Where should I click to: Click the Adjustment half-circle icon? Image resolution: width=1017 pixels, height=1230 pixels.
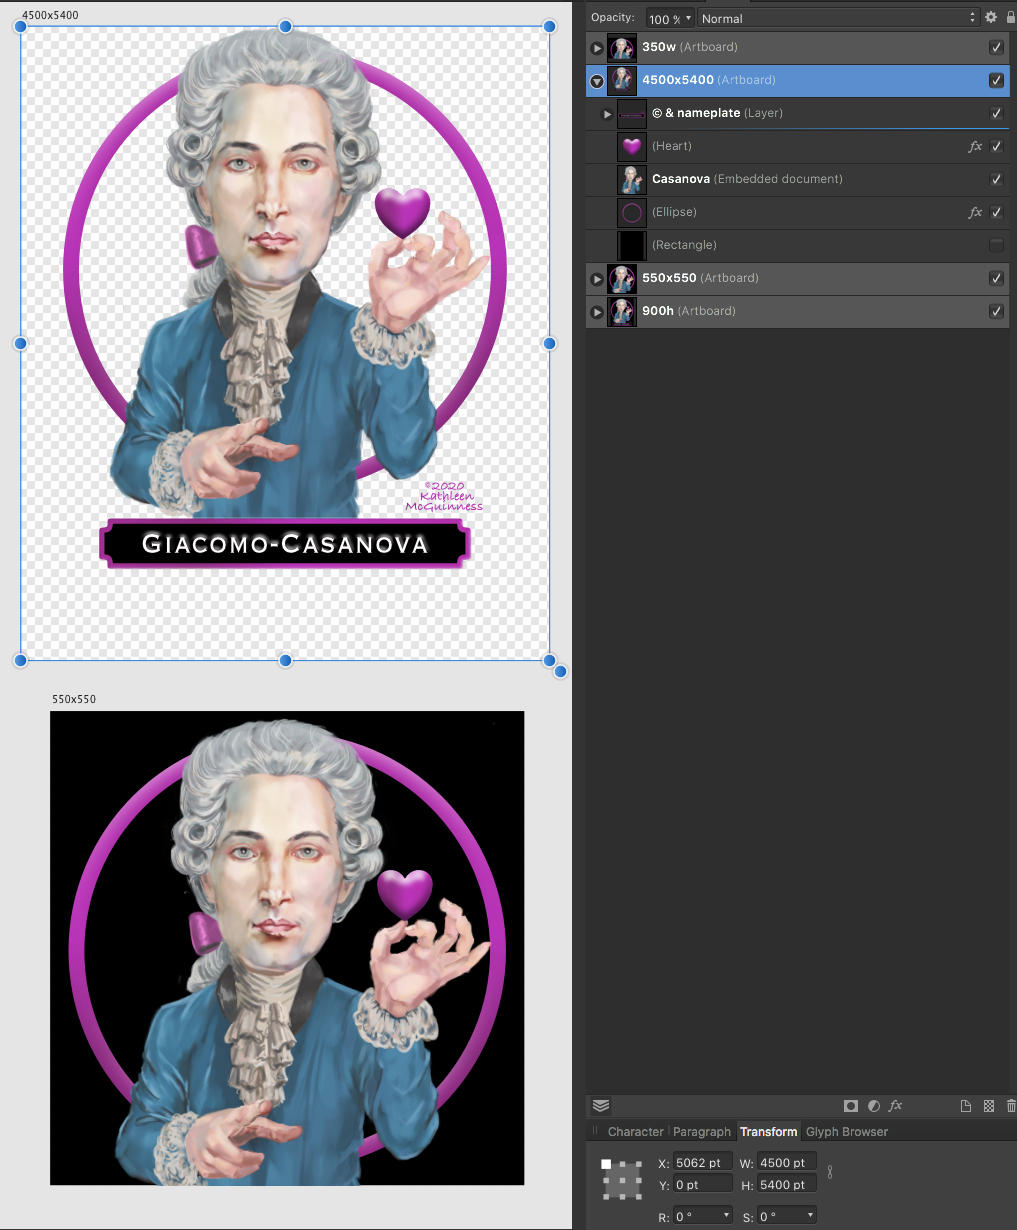click(874, 1106)
